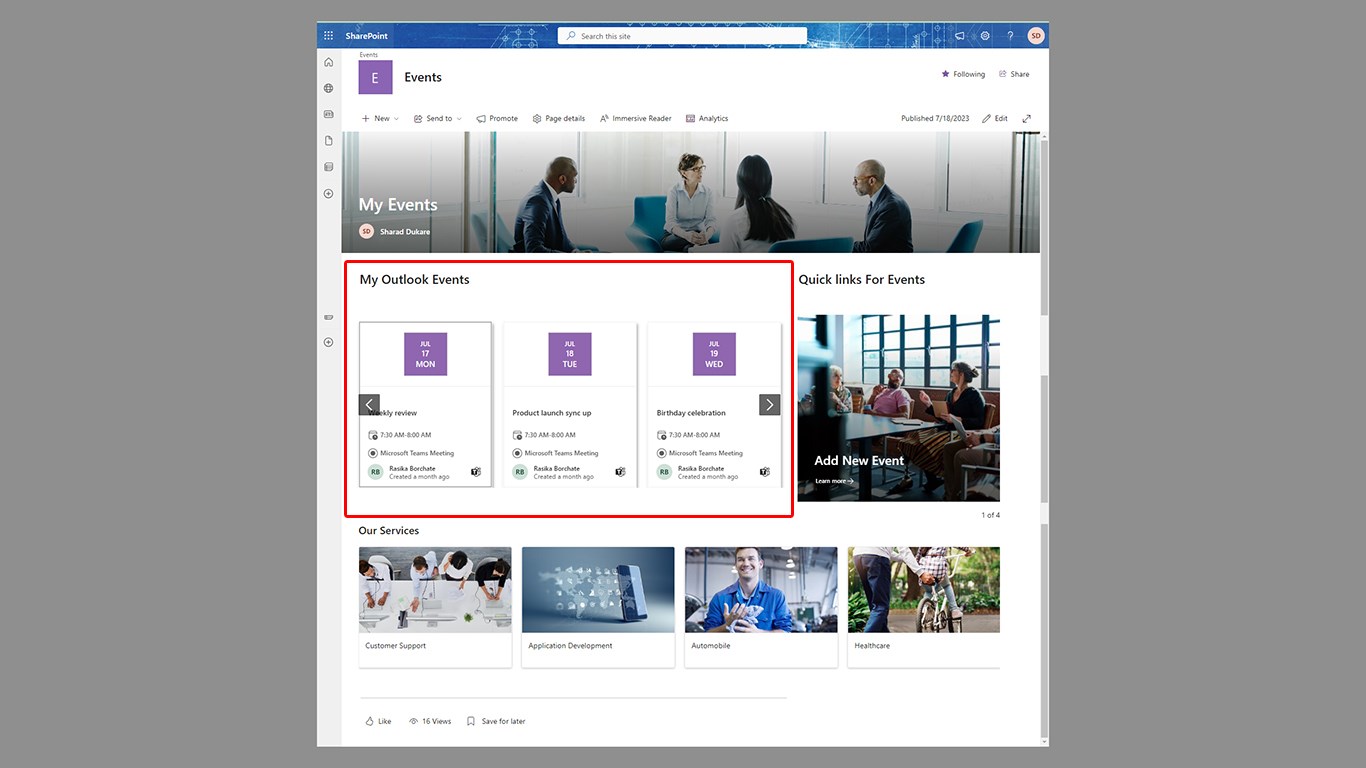Click the SharePoint home label in header

click(367, 36)
